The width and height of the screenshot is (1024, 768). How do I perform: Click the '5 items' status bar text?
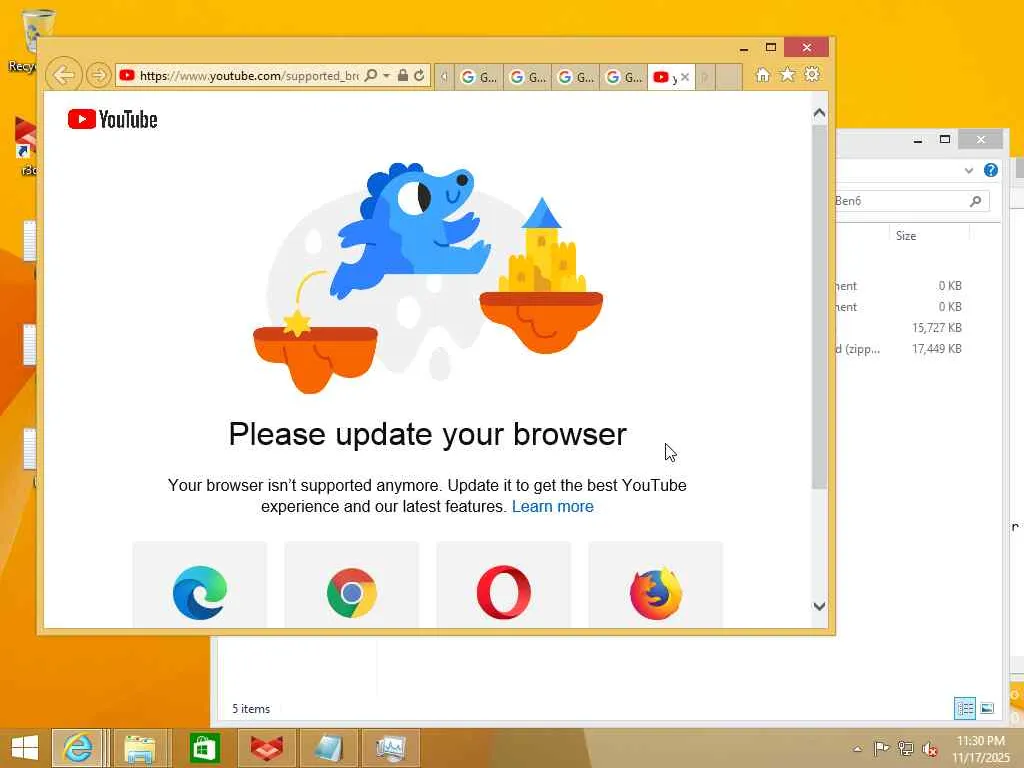251,709
